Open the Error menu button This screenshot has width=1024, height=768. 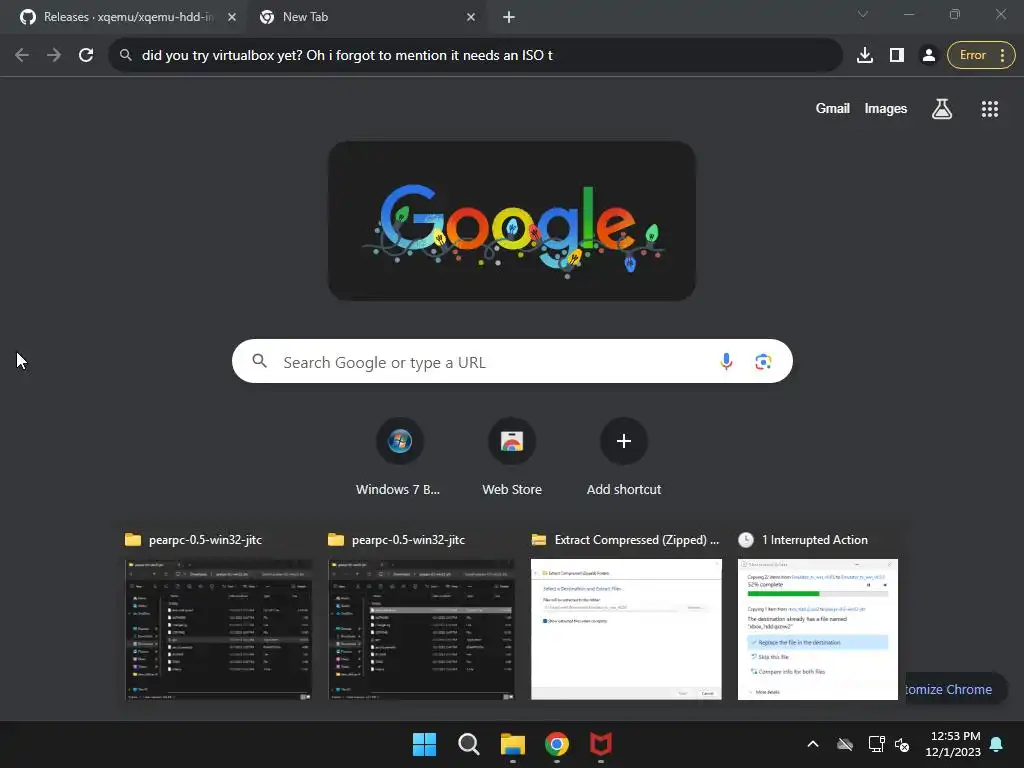point(981,56)
